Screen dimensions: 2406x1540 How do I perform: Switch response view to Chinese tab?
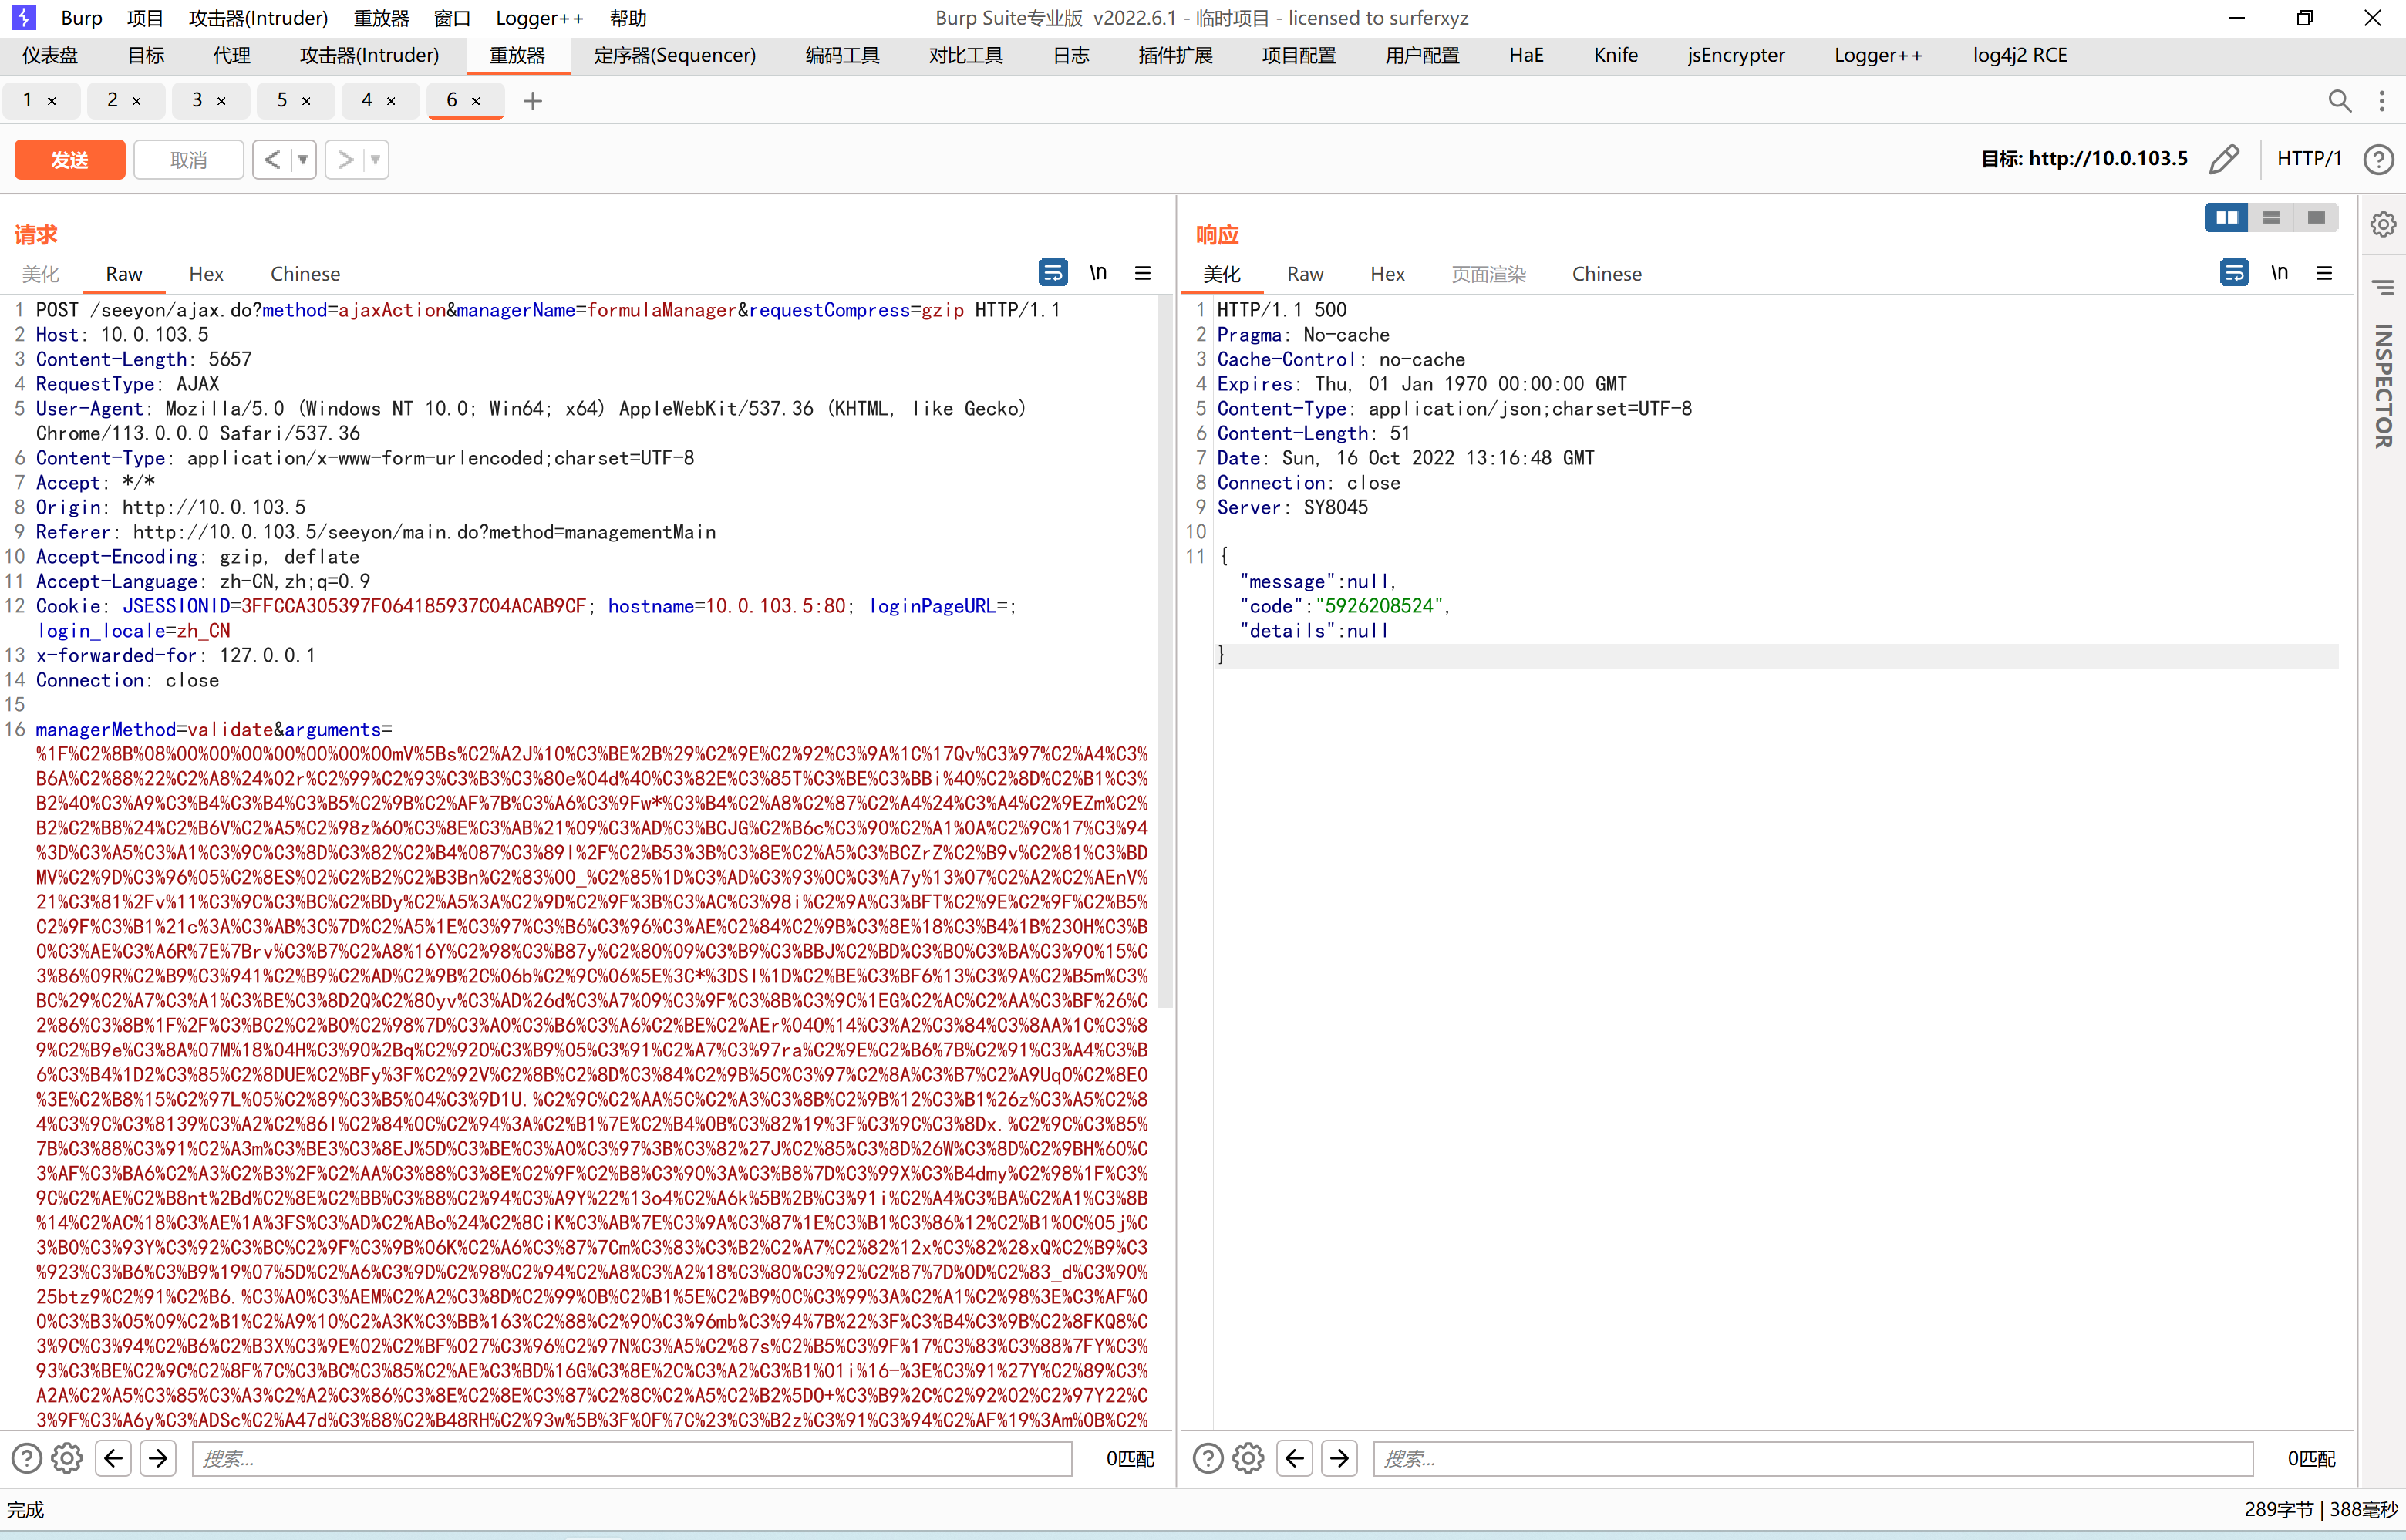click(x=1606, y=274)
